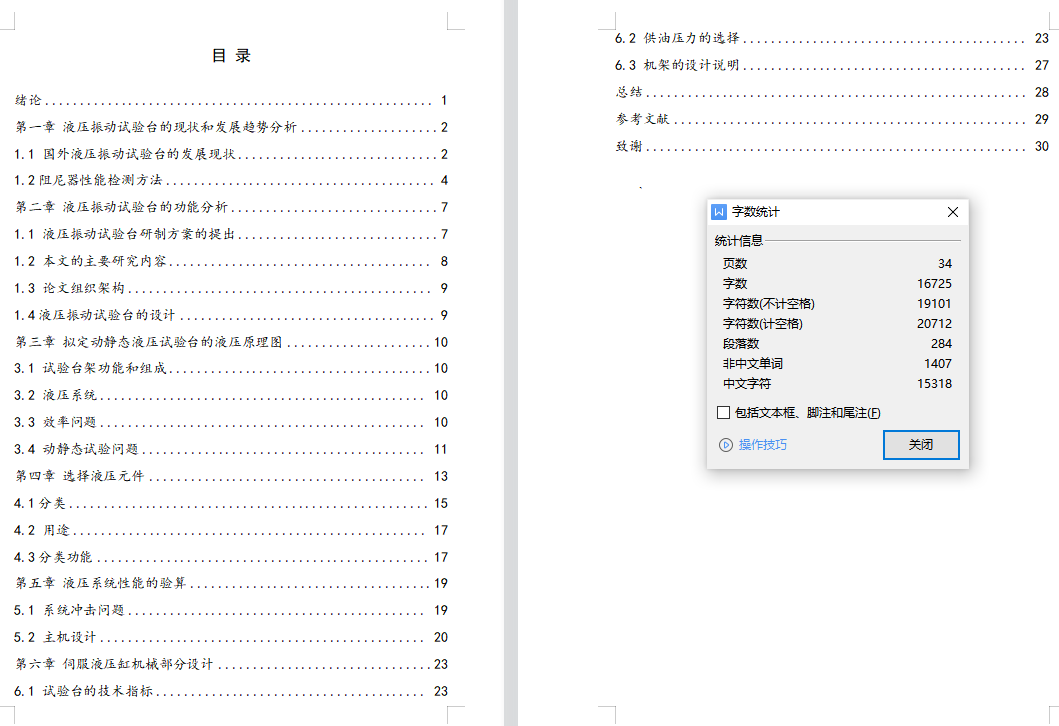Open 6.3 机架的设计说明 entry
This screenshot has width=1059, height=726.
tap(677, 65)
